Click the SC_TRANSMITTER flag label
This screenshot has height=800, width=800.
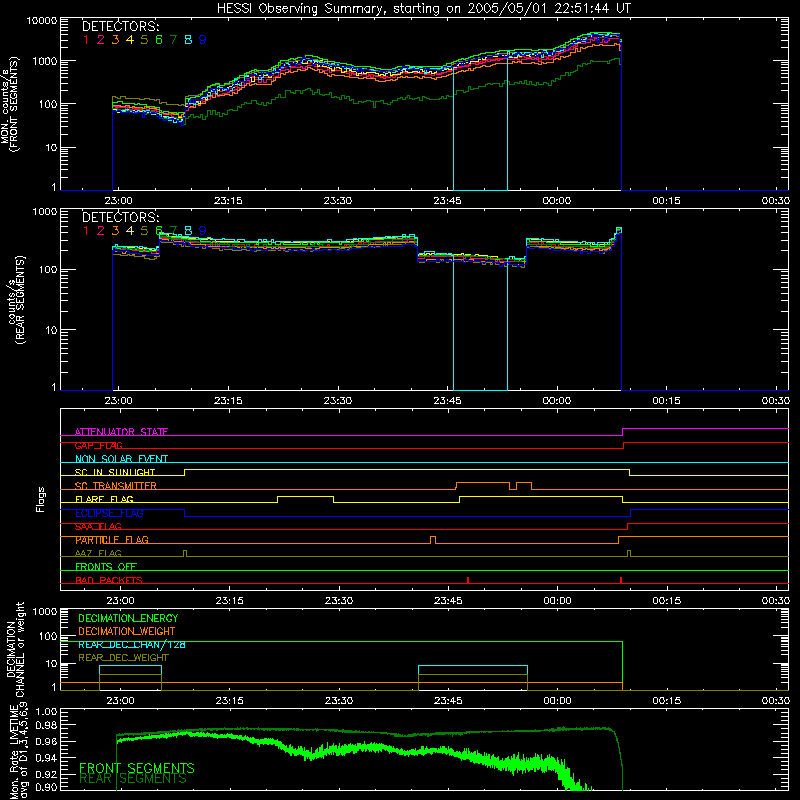(x=115, y=486)
